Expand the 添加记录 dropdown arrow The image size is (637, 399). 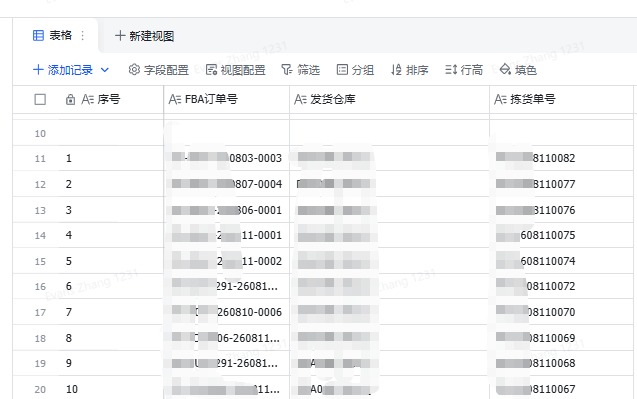pyautogui.click(x=105, y=70)
